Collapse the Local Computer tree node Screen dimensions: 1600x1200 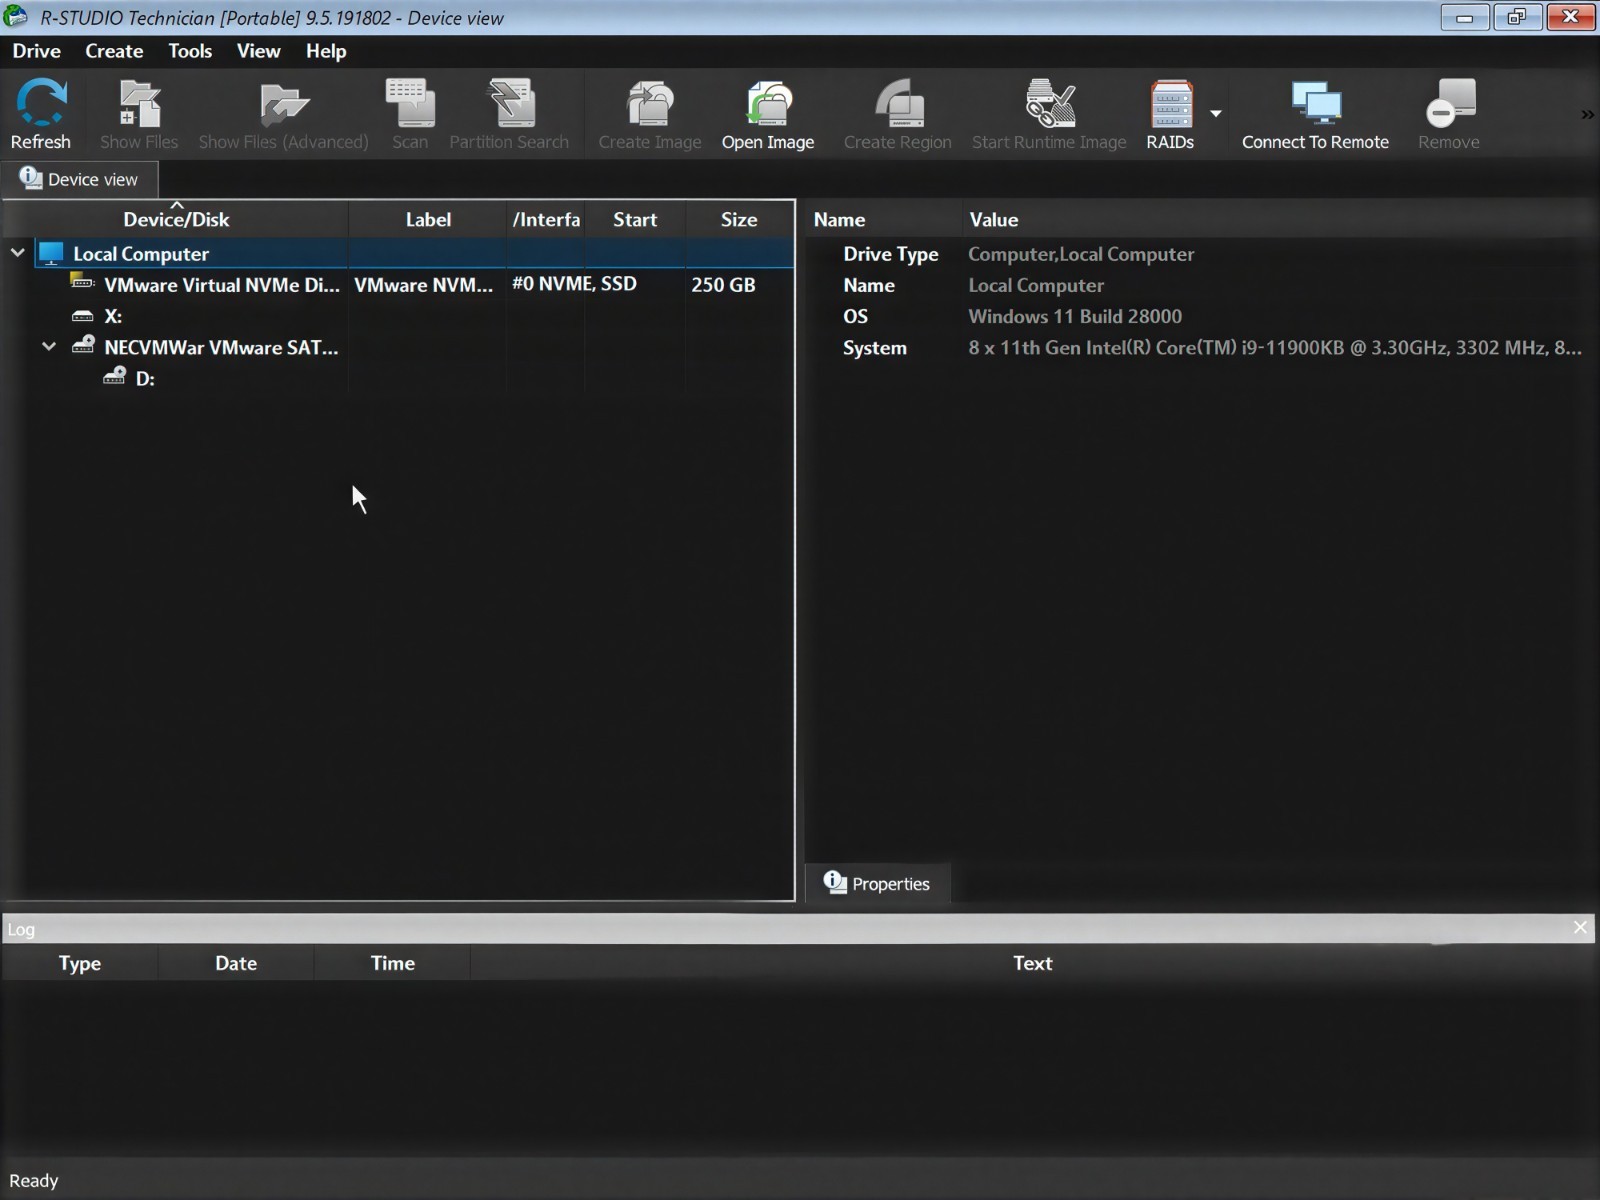click(17, 253)
